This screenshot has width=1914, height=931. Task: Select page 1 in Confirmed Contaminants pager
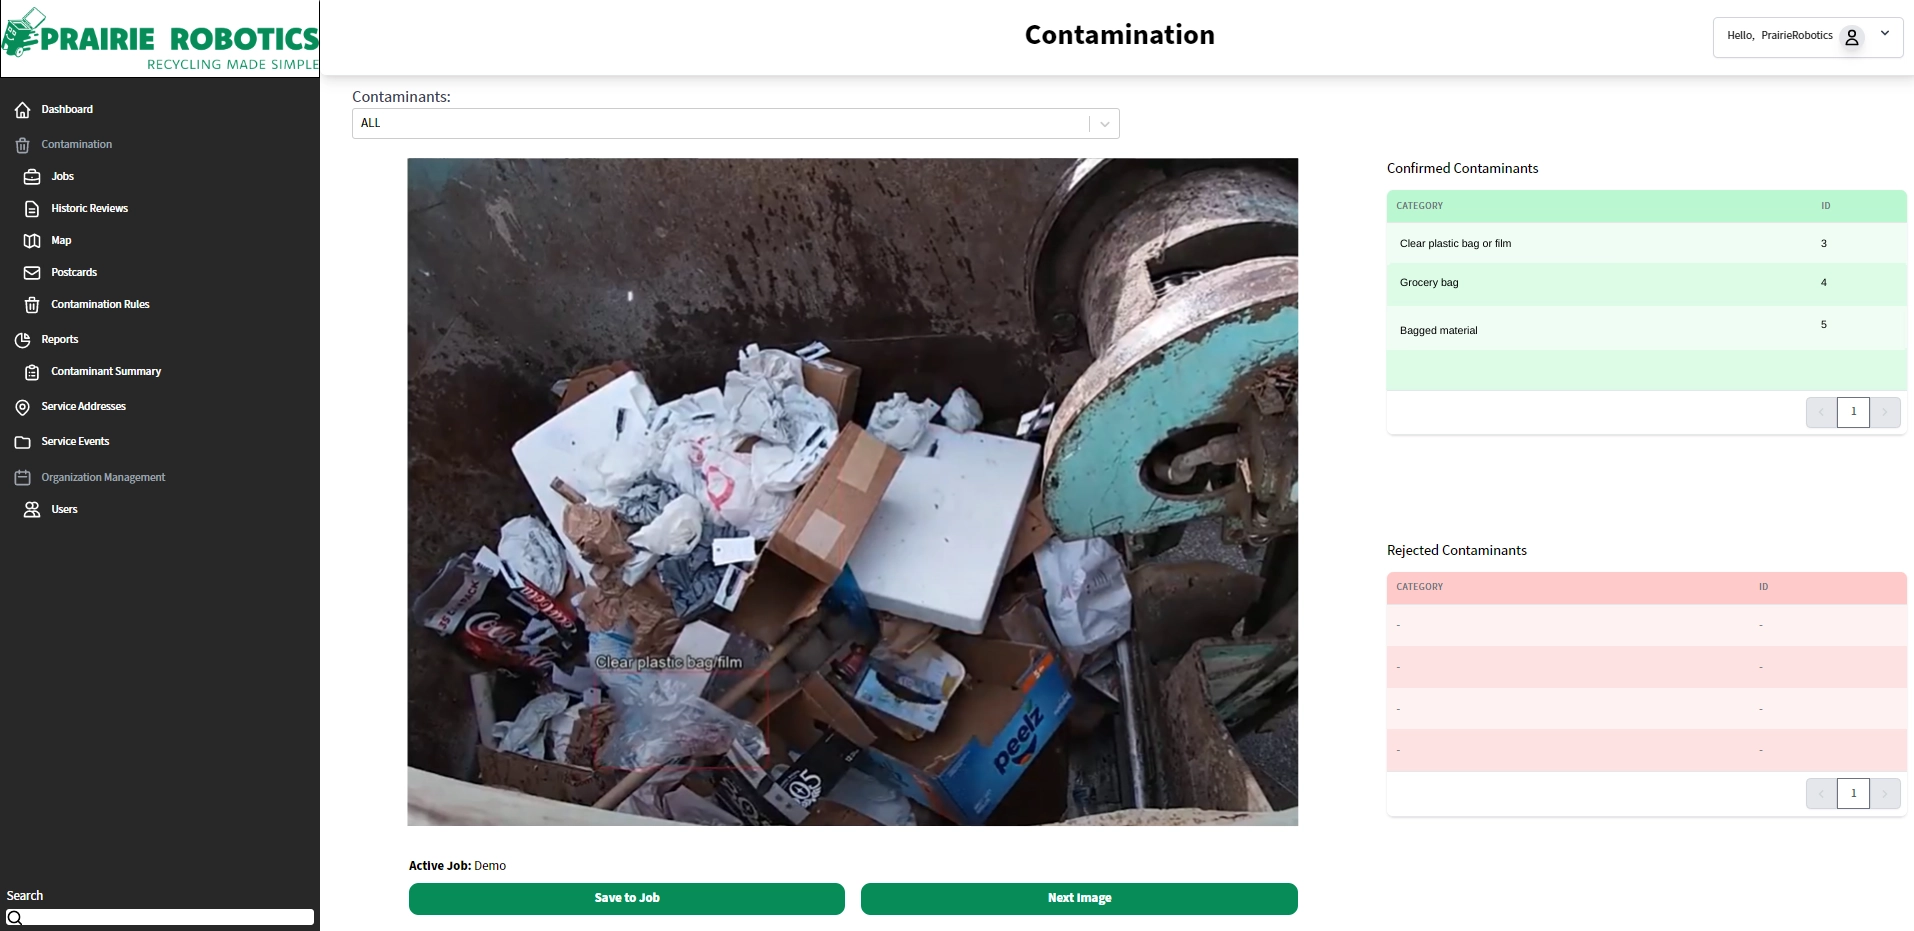(x=1853, y=412)
